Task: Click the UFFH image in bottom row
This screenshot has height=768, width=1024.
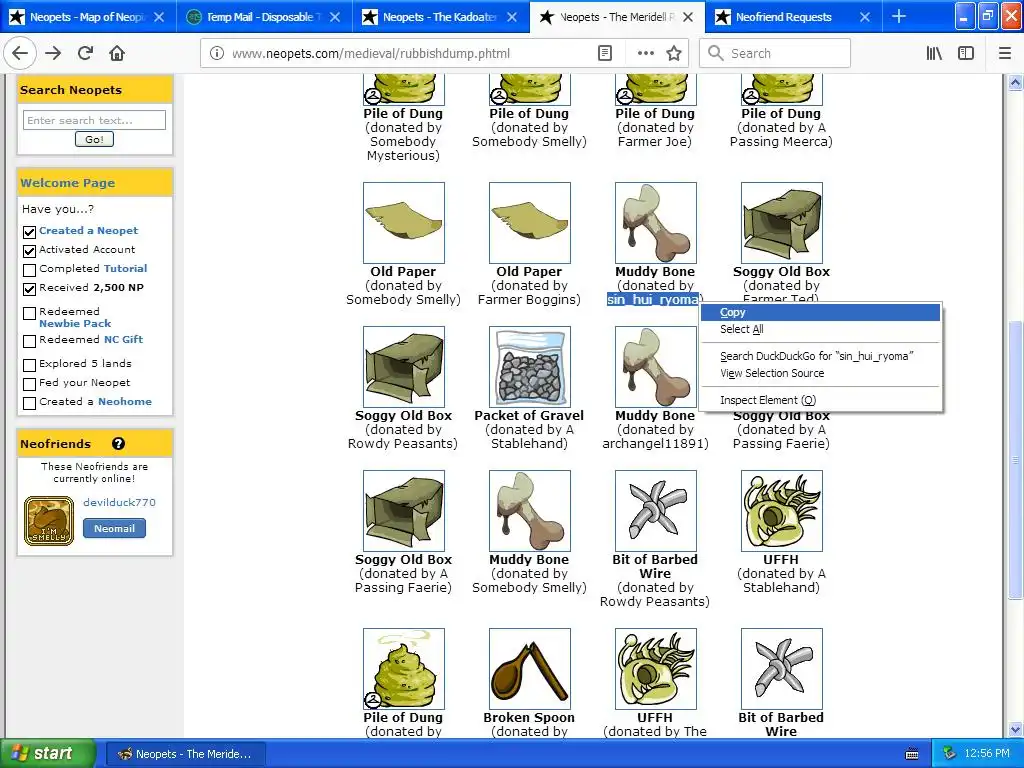Action: [x=656, y=669]
